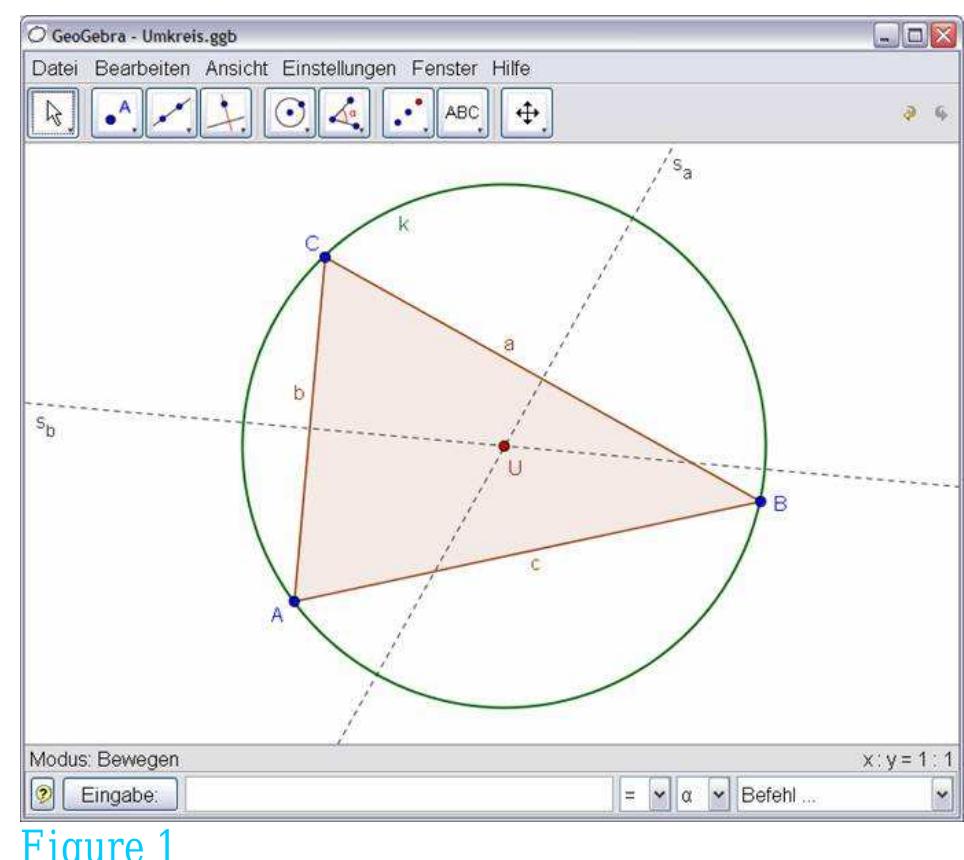Click the 'x : y = 1 : 1' ratio text

[908, 760]
